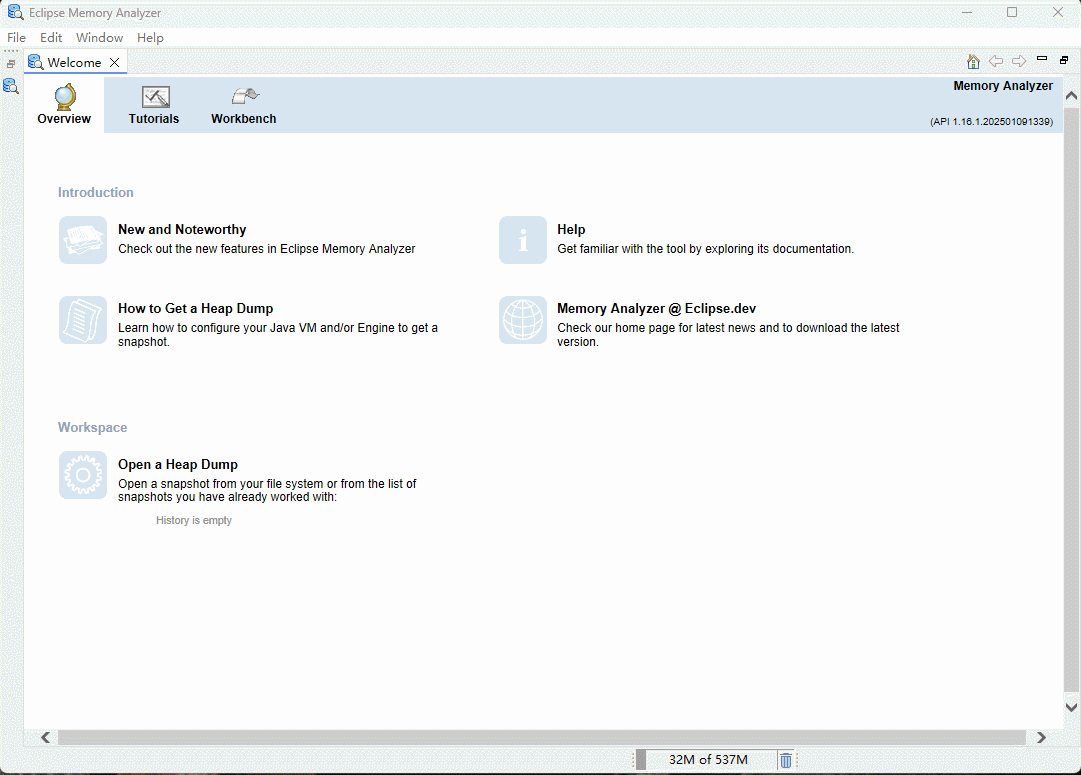This screenshot has width=1081, height=775.
Task: Click the restore icon beside the forward arrow
Action: (1064, 61)
